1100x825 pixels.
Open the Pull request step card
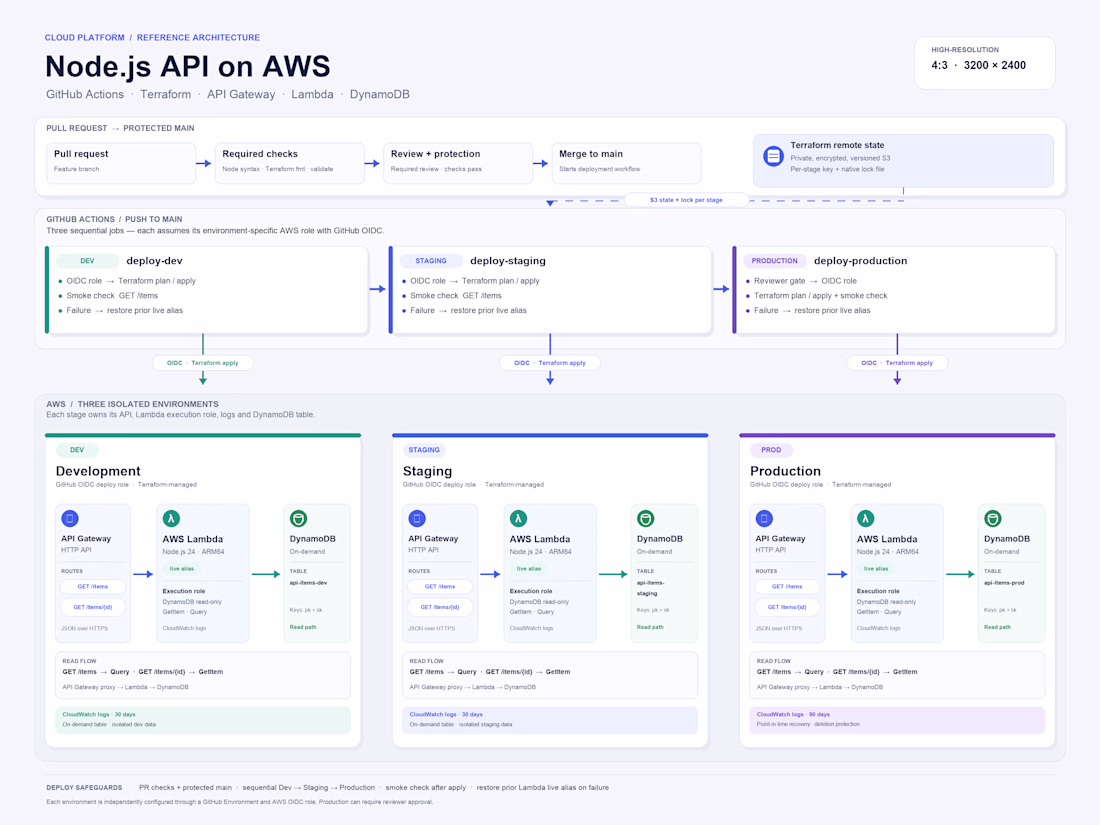coord(121,163)
